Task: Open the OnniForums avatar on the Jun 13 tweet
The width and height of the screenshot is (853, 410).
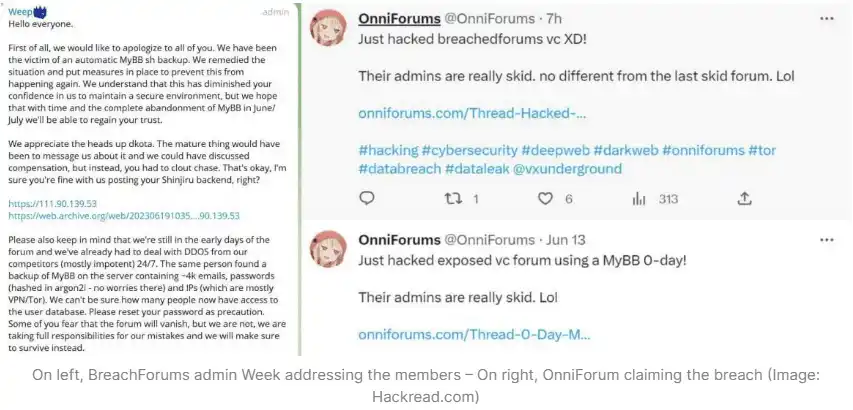Action: pos(330,253)
